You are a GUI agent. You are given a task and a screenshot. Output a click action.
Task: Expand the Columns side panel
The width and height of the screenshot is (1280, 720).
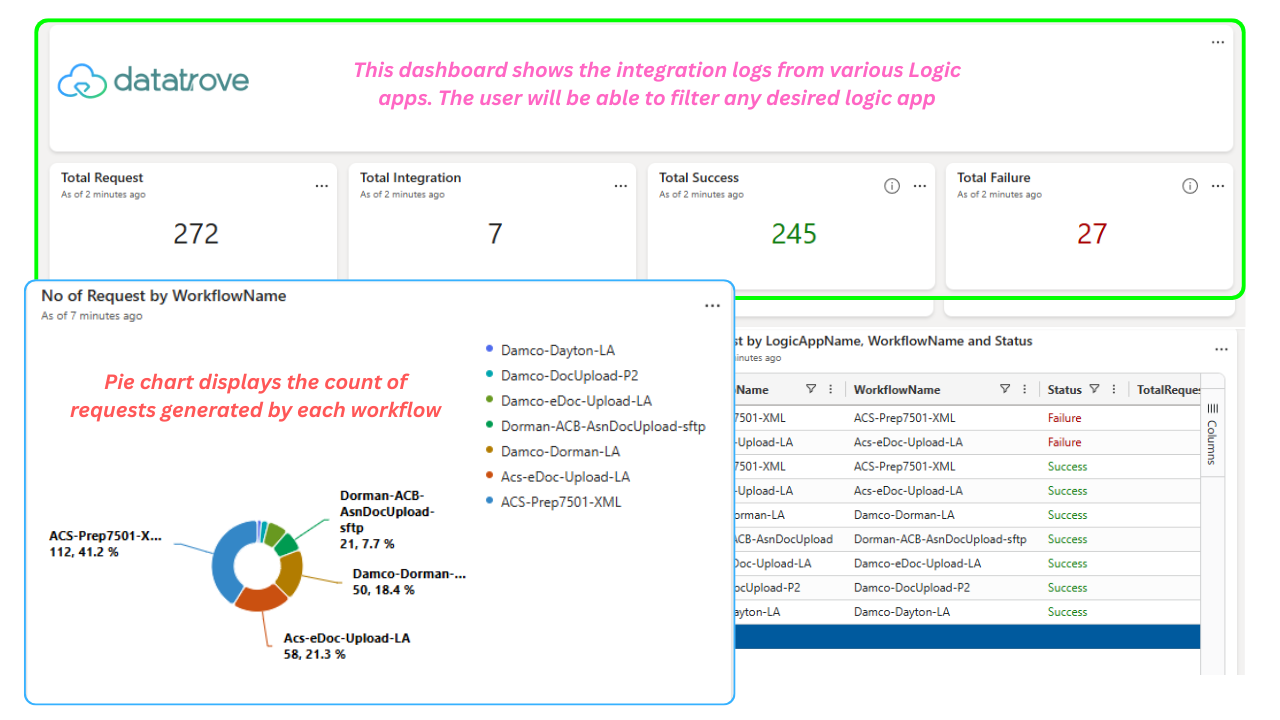point(1212,436)
